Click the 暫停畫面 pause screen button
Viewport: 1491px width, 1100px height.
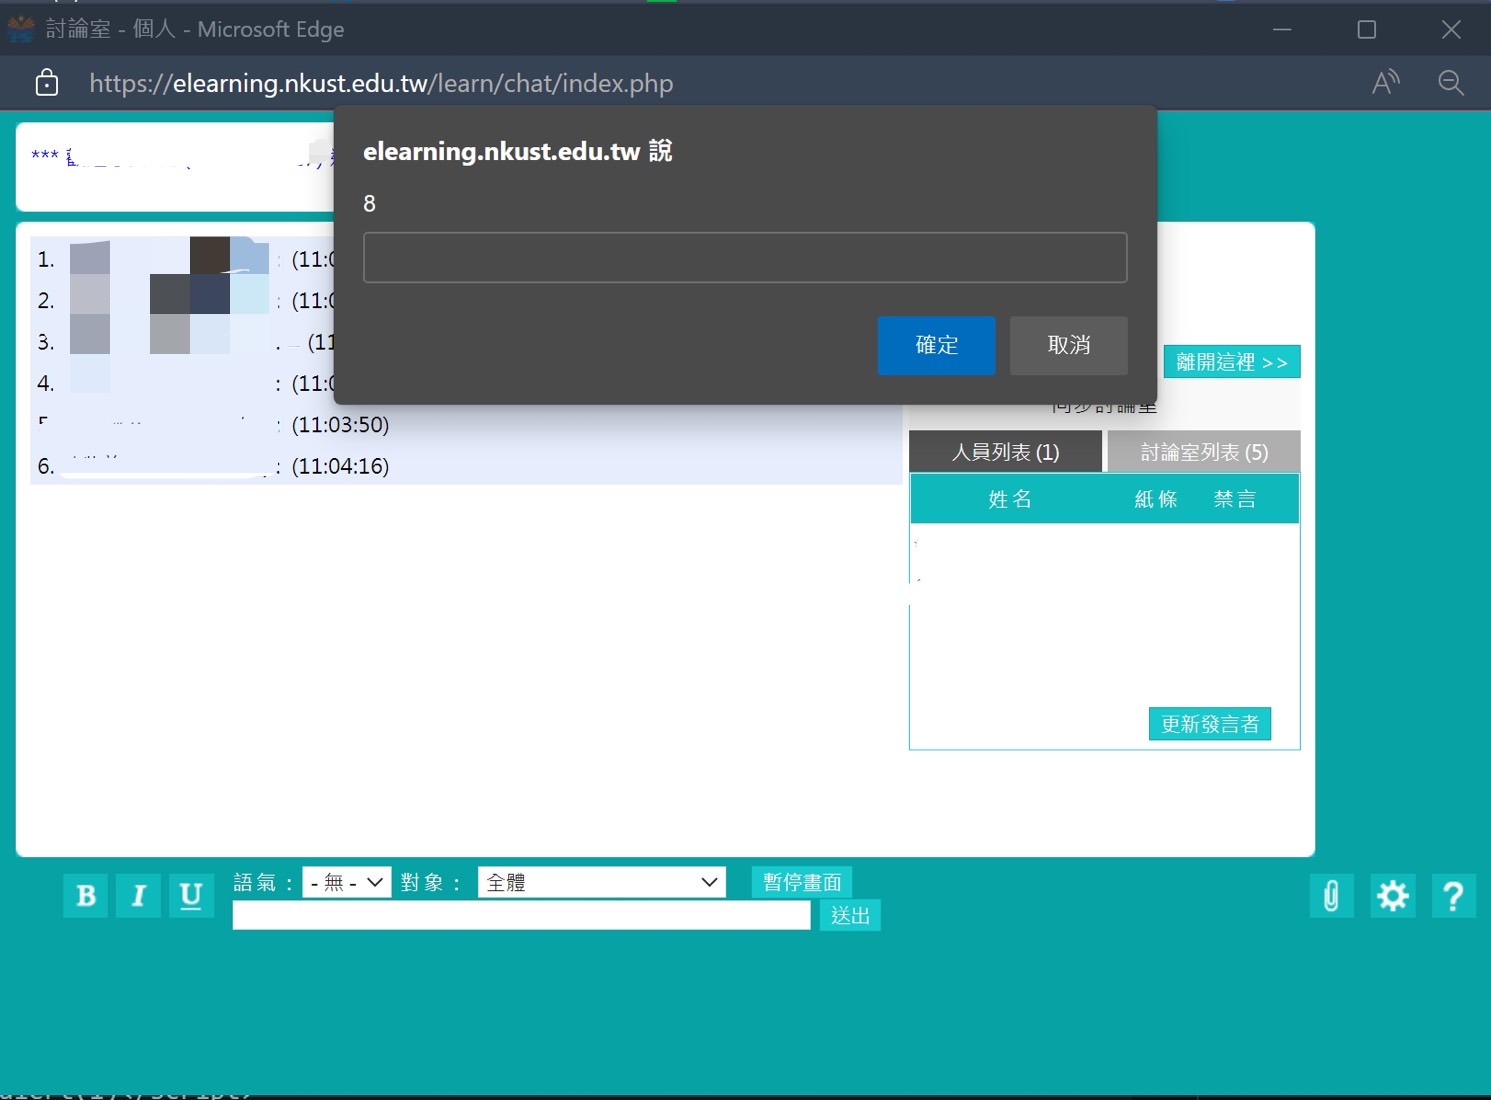coord(802,882)
